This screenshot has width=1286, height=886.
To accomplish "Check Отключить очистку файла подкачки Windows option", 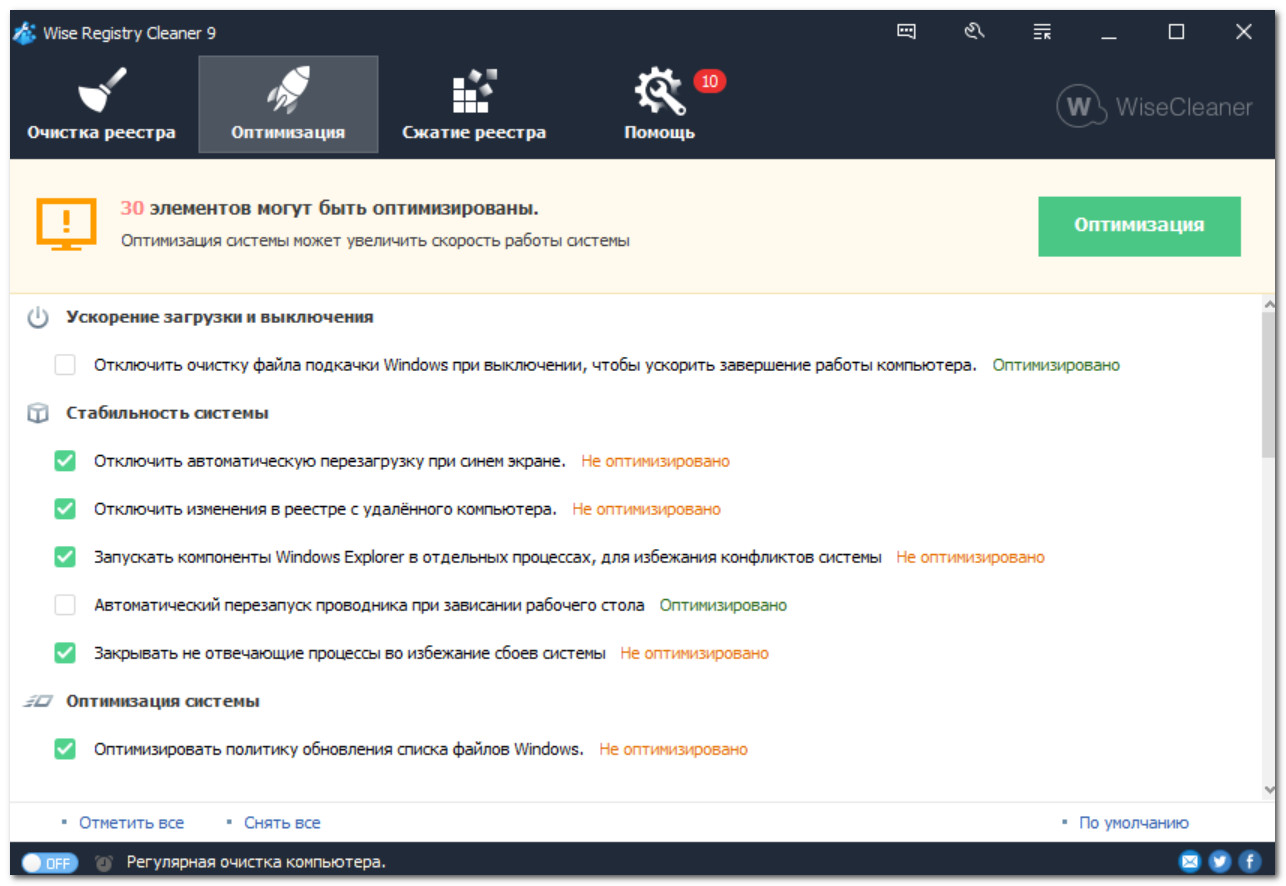I will coord(65,365).
